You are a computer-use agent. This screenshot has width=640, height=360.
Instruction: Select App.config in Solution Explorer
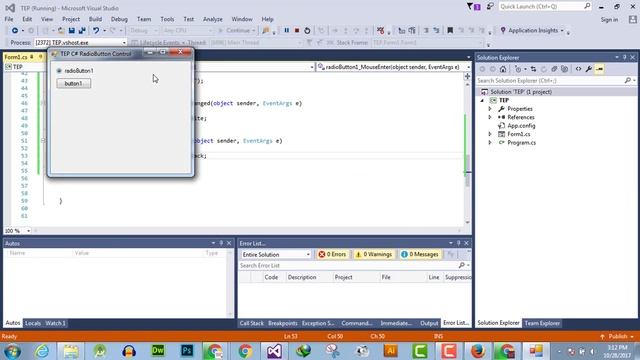pos(521,126)
